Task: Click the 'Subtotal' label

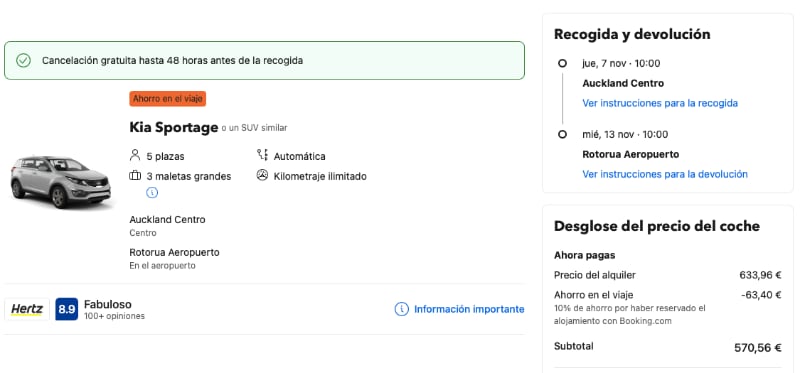Action: pyautogui.click(x=573, y=346)
